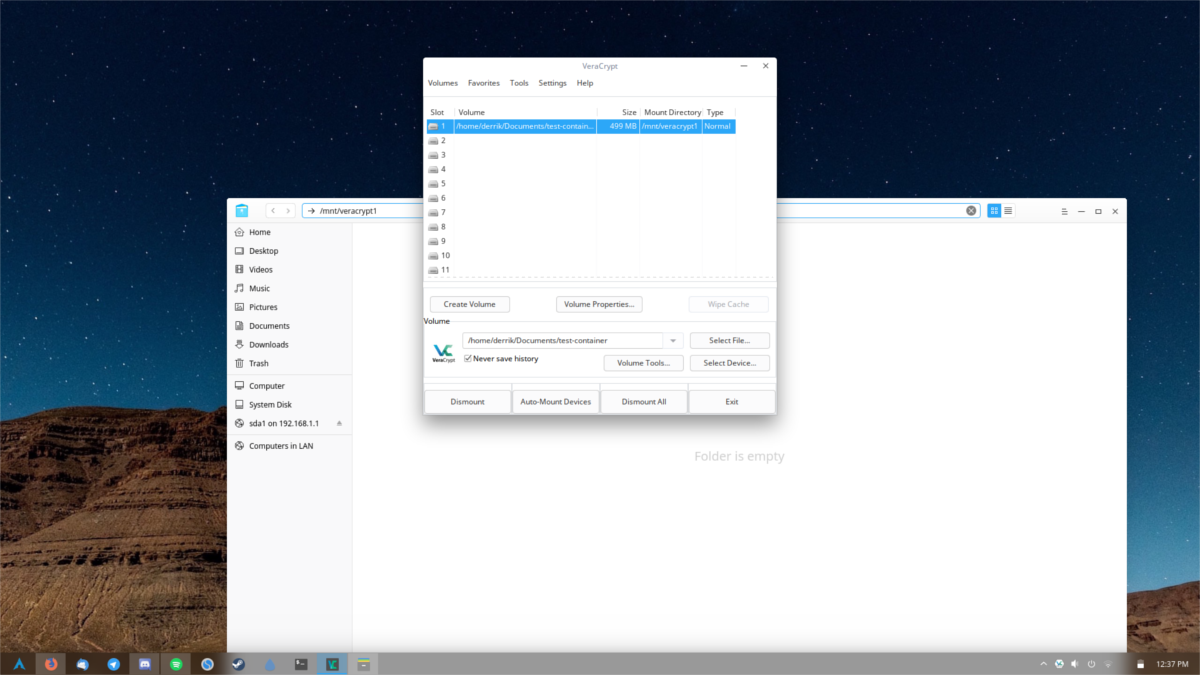Clear the file manager address bar
The image size is (1200, 675).
[970, 211]
